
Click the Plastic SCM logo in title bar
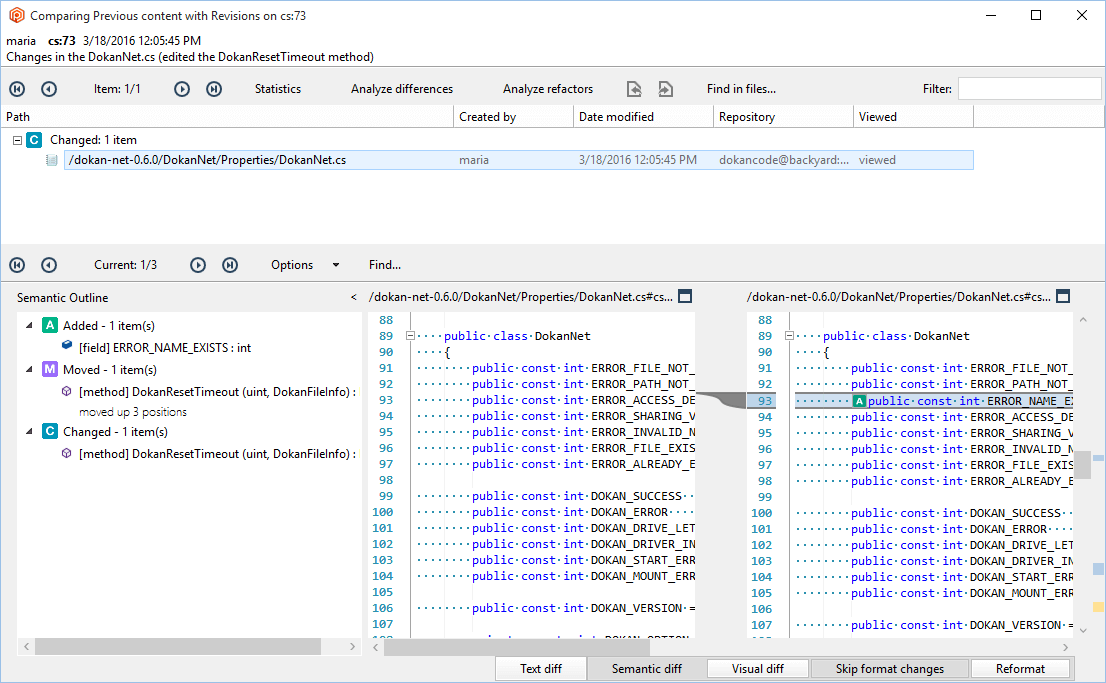click(x=14, y=16)
